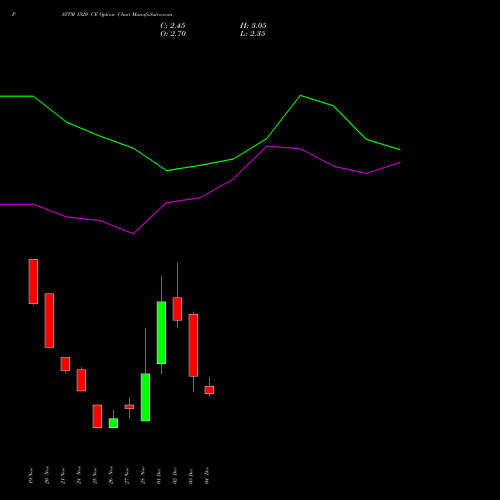Select the '02 Dec' date label
Image resolution: width=500 pixels, height=500 pixels.
175,475
